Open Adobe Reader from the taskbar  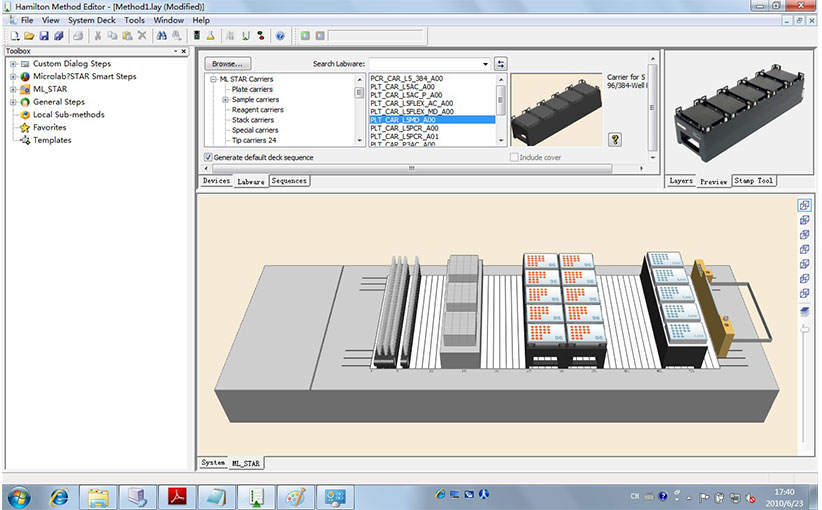point(177,497)
